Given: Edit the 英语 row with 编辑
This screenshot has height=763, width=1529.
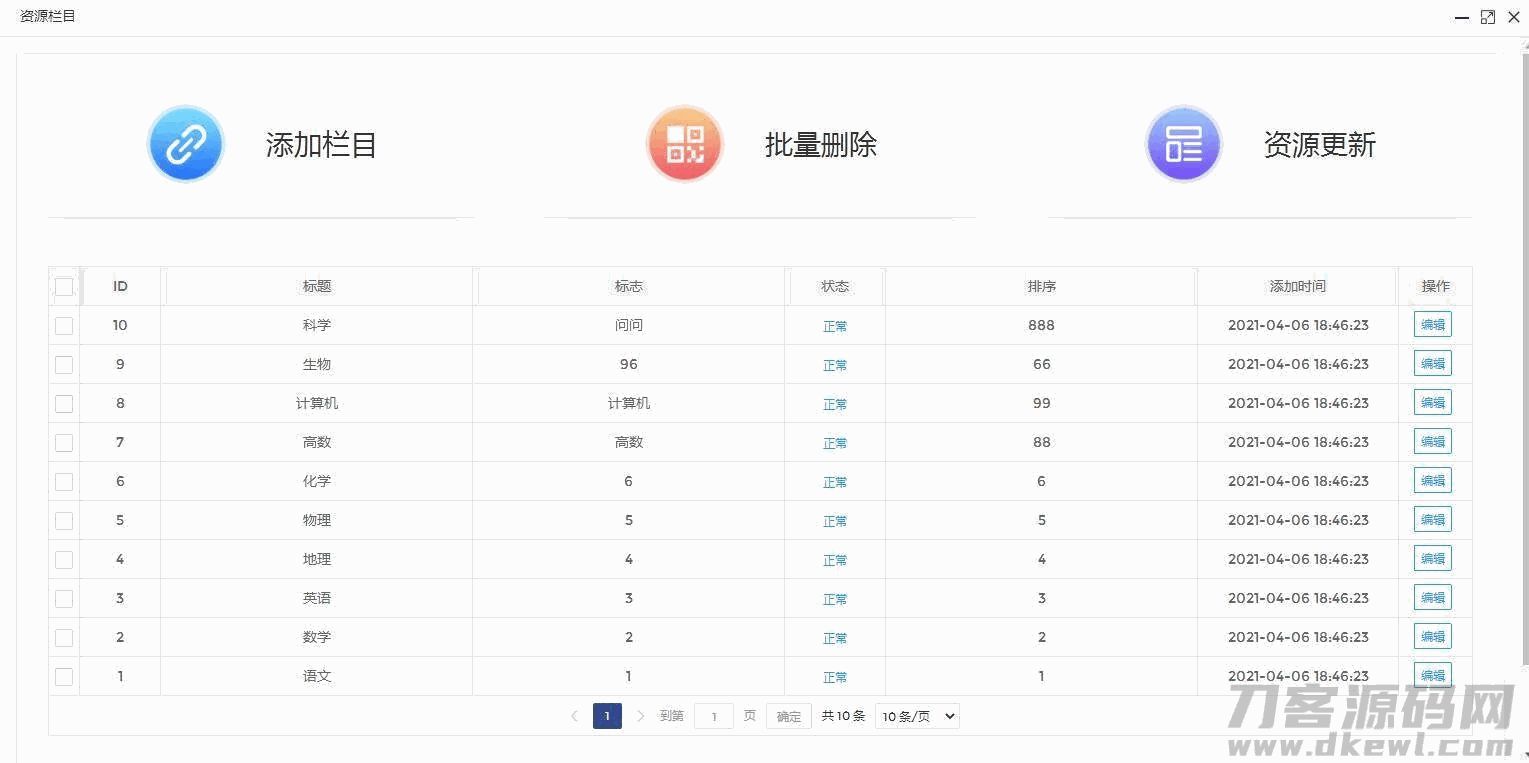Looking at the screenshot, I should coord(1432,598).
